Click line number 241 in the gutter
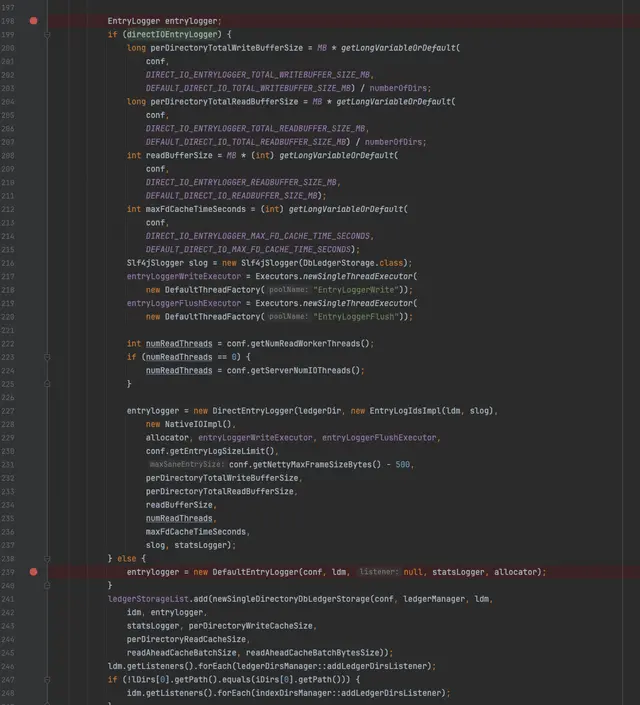Screen dimensions: 640x705 click(8, 599)
